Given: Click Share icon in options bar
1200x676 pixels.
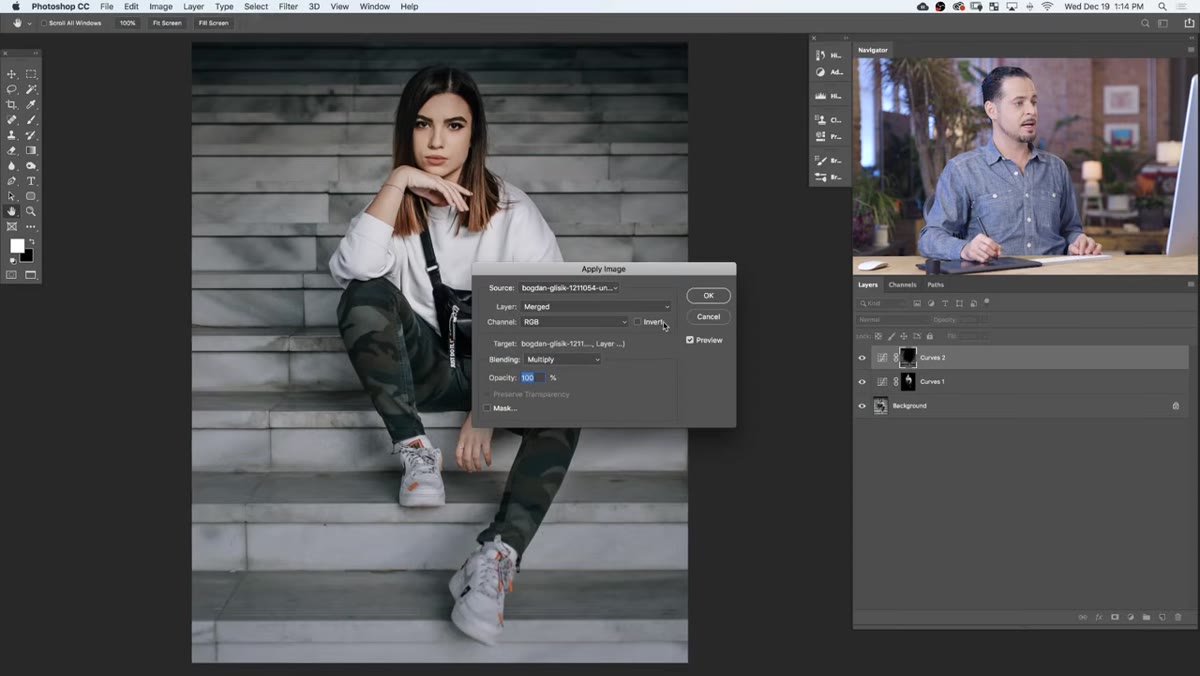Looking at the screenshot, I should pyautogui.click(x=1189, y=23).
